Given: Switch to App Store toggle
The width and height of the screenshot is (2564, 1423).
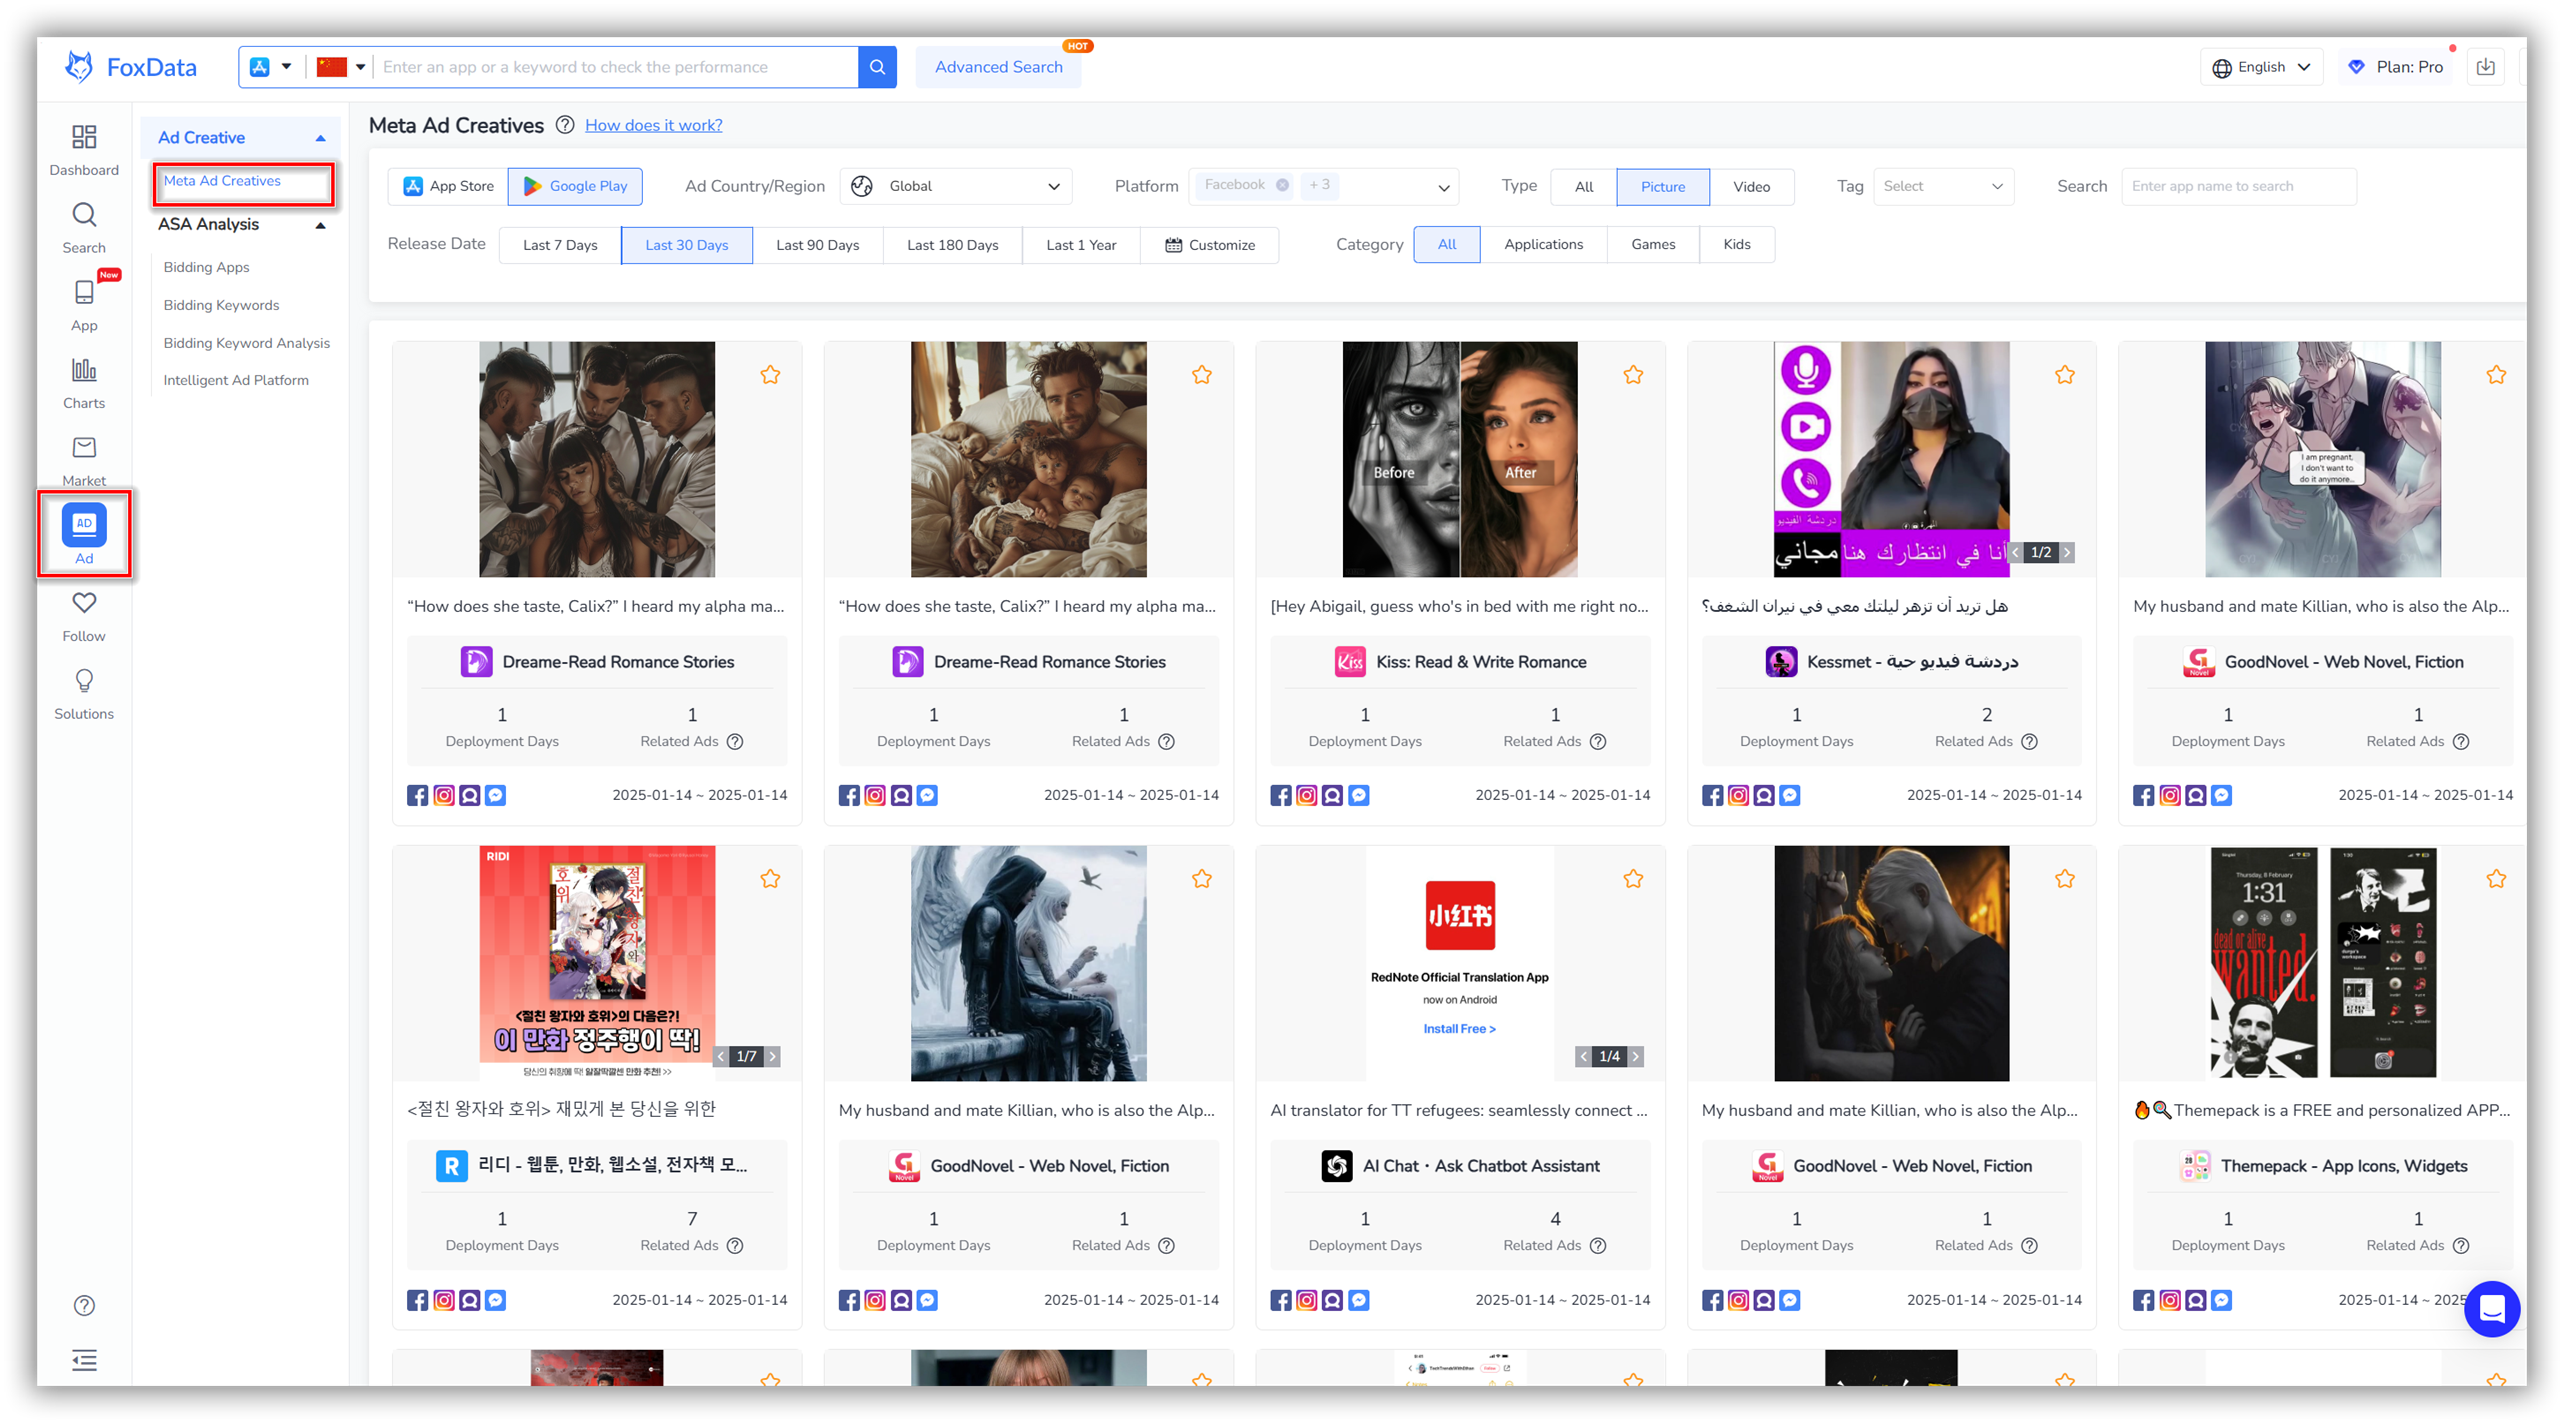Looking at the screenshot, I should click(x=448, y=186).
